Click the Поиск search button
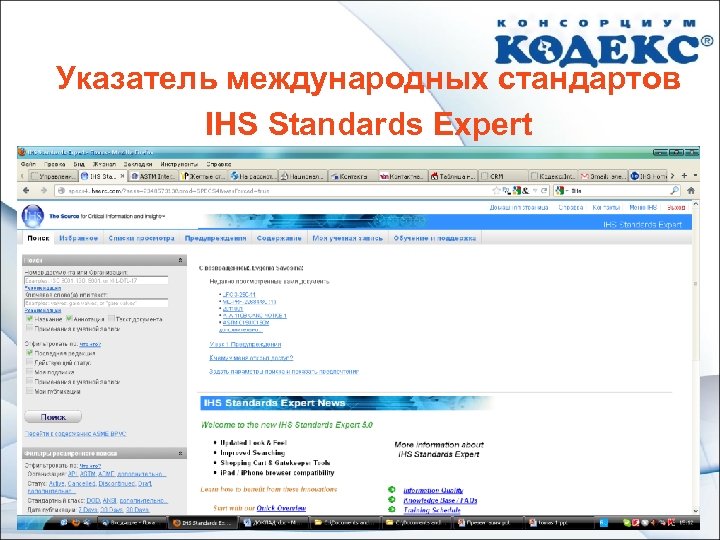The height and width of the screenshot is (540, 720). (53, 417)
